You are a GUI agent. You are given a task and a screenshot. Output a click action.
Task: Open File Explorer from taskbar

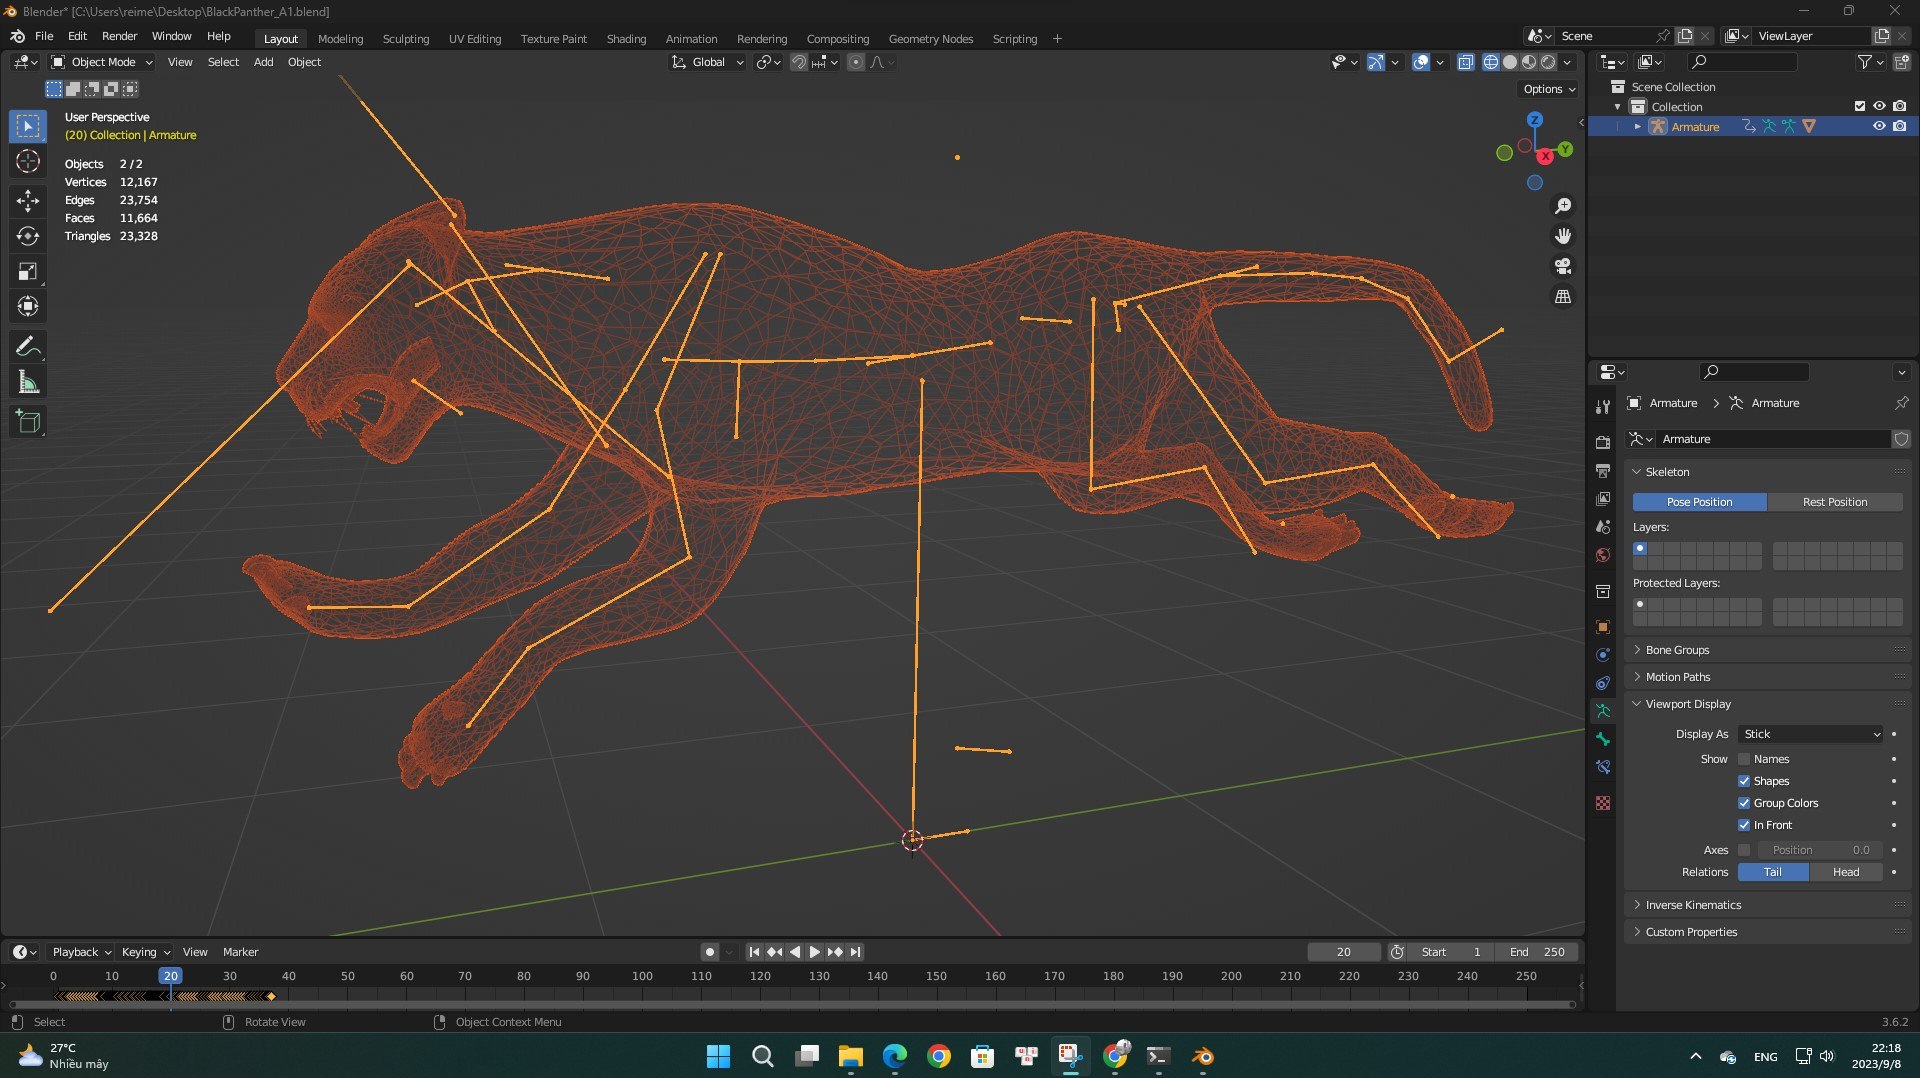pos(851,1056)
